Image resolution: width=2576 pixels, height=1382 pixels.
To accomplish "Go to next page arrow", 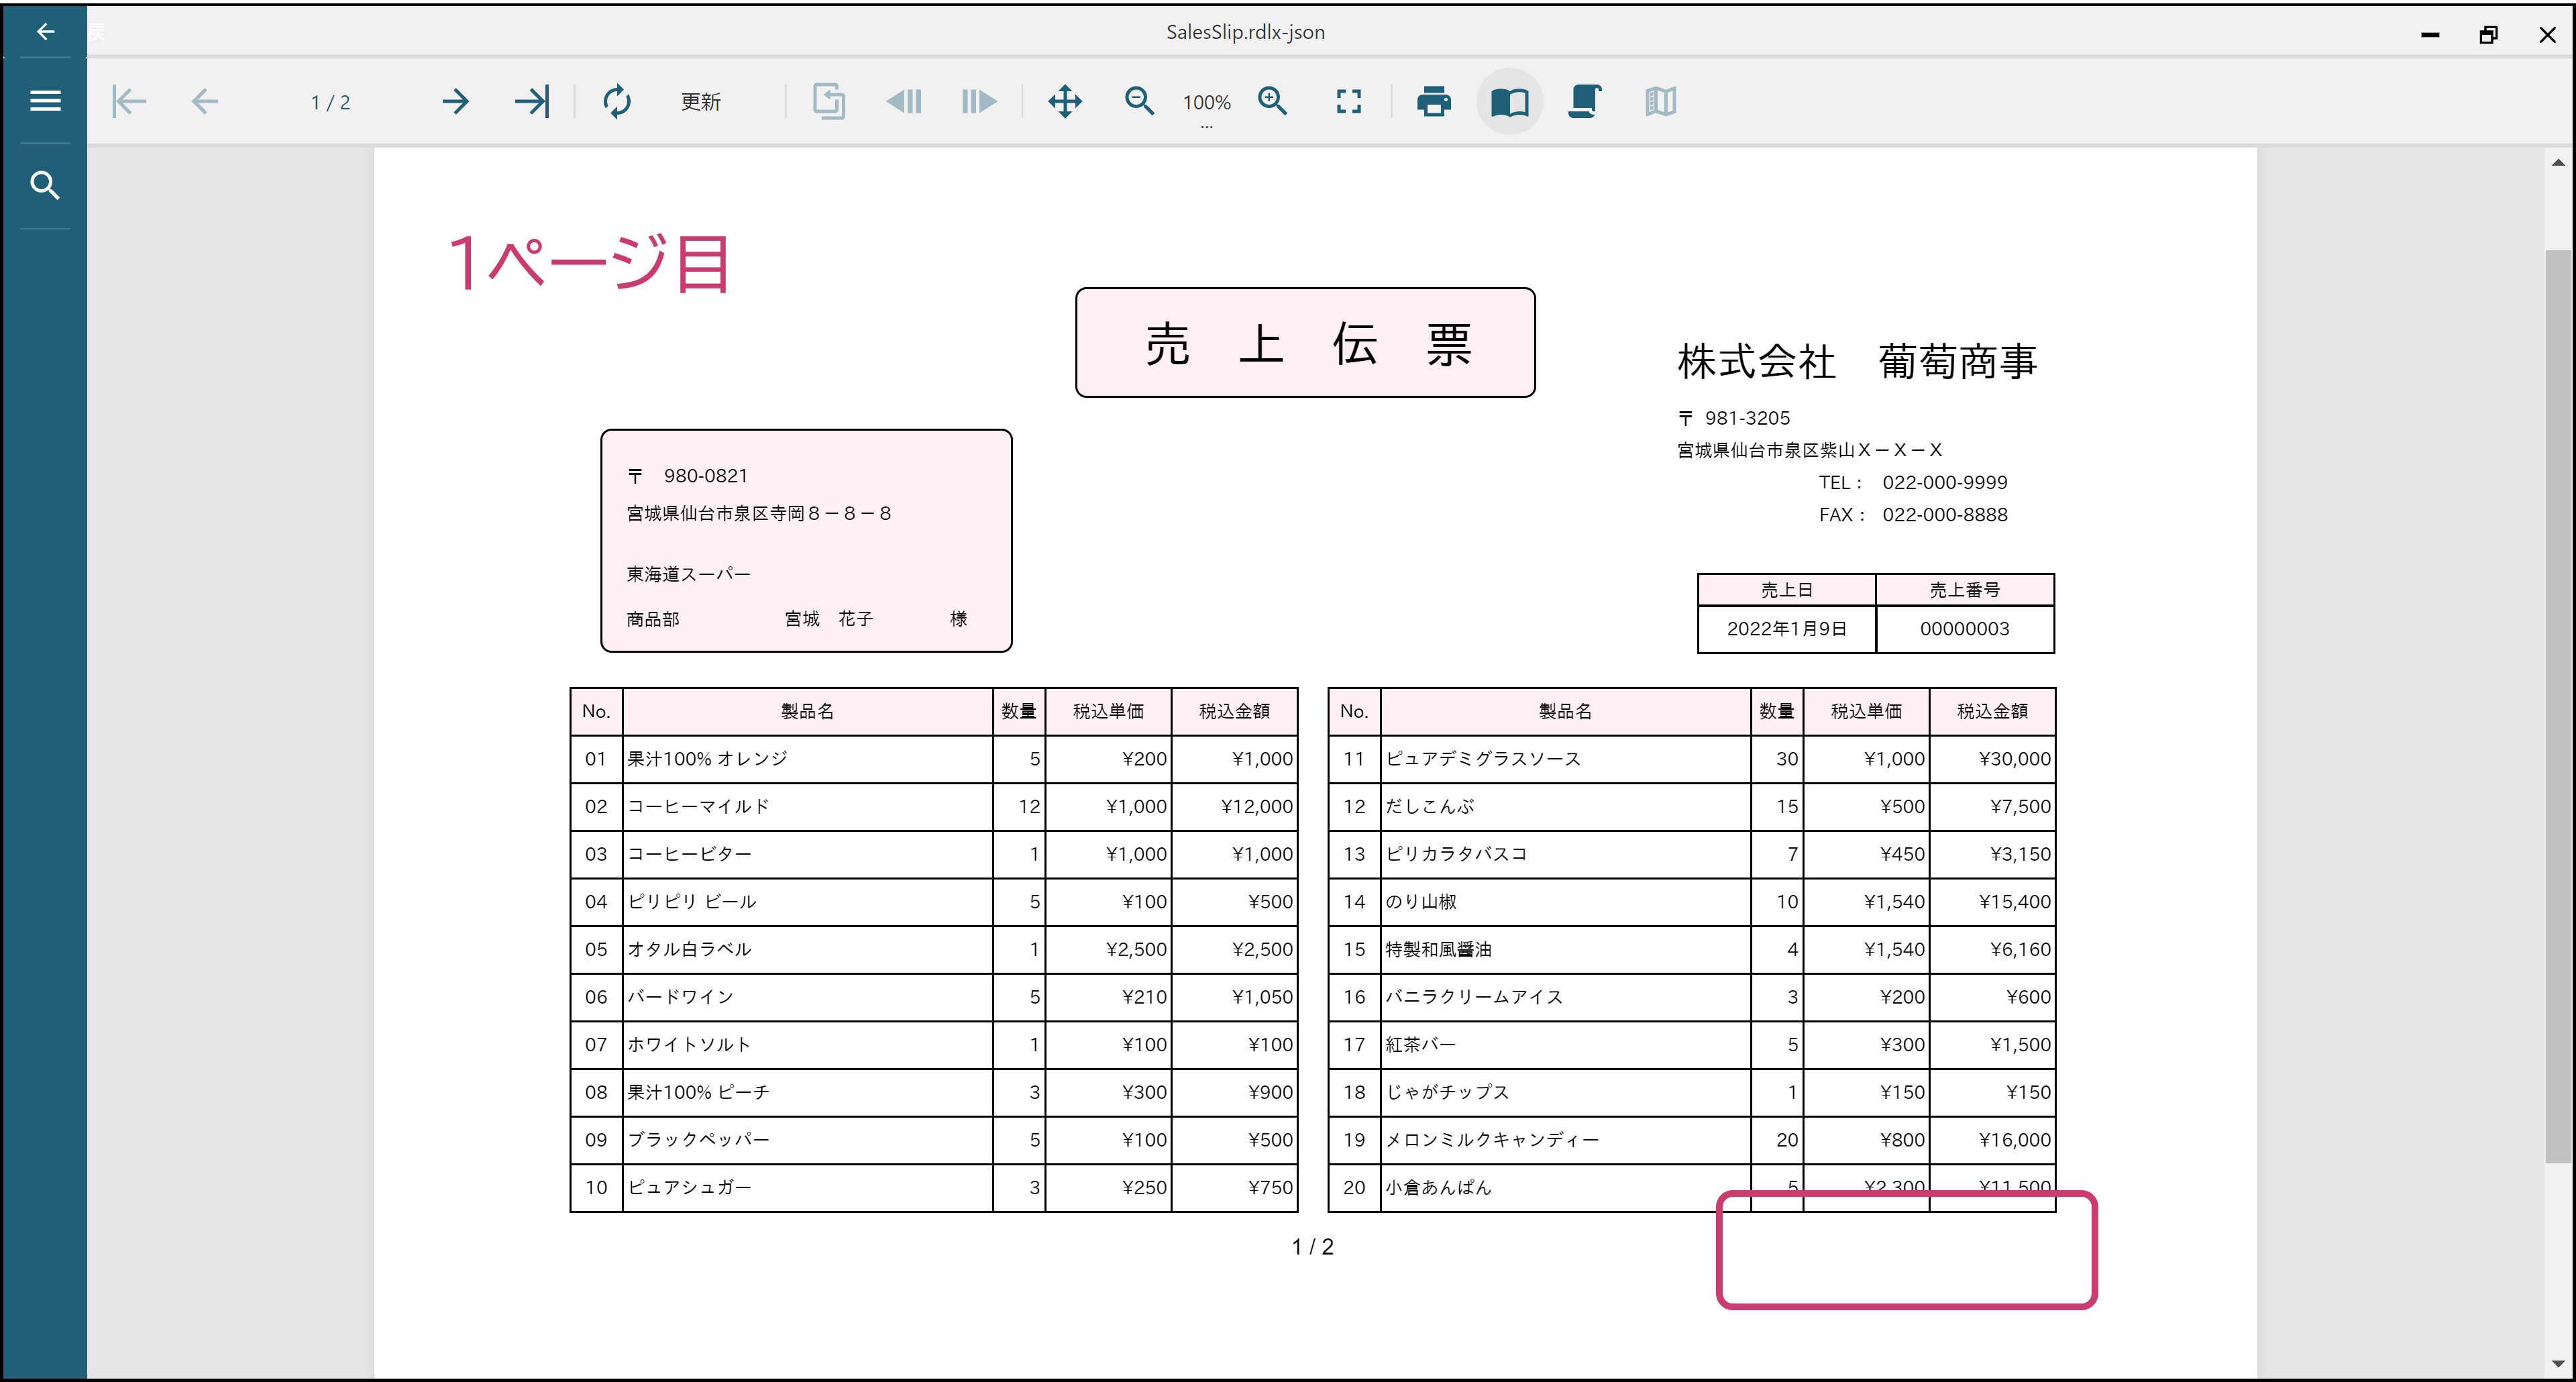I will click(456, 101).
